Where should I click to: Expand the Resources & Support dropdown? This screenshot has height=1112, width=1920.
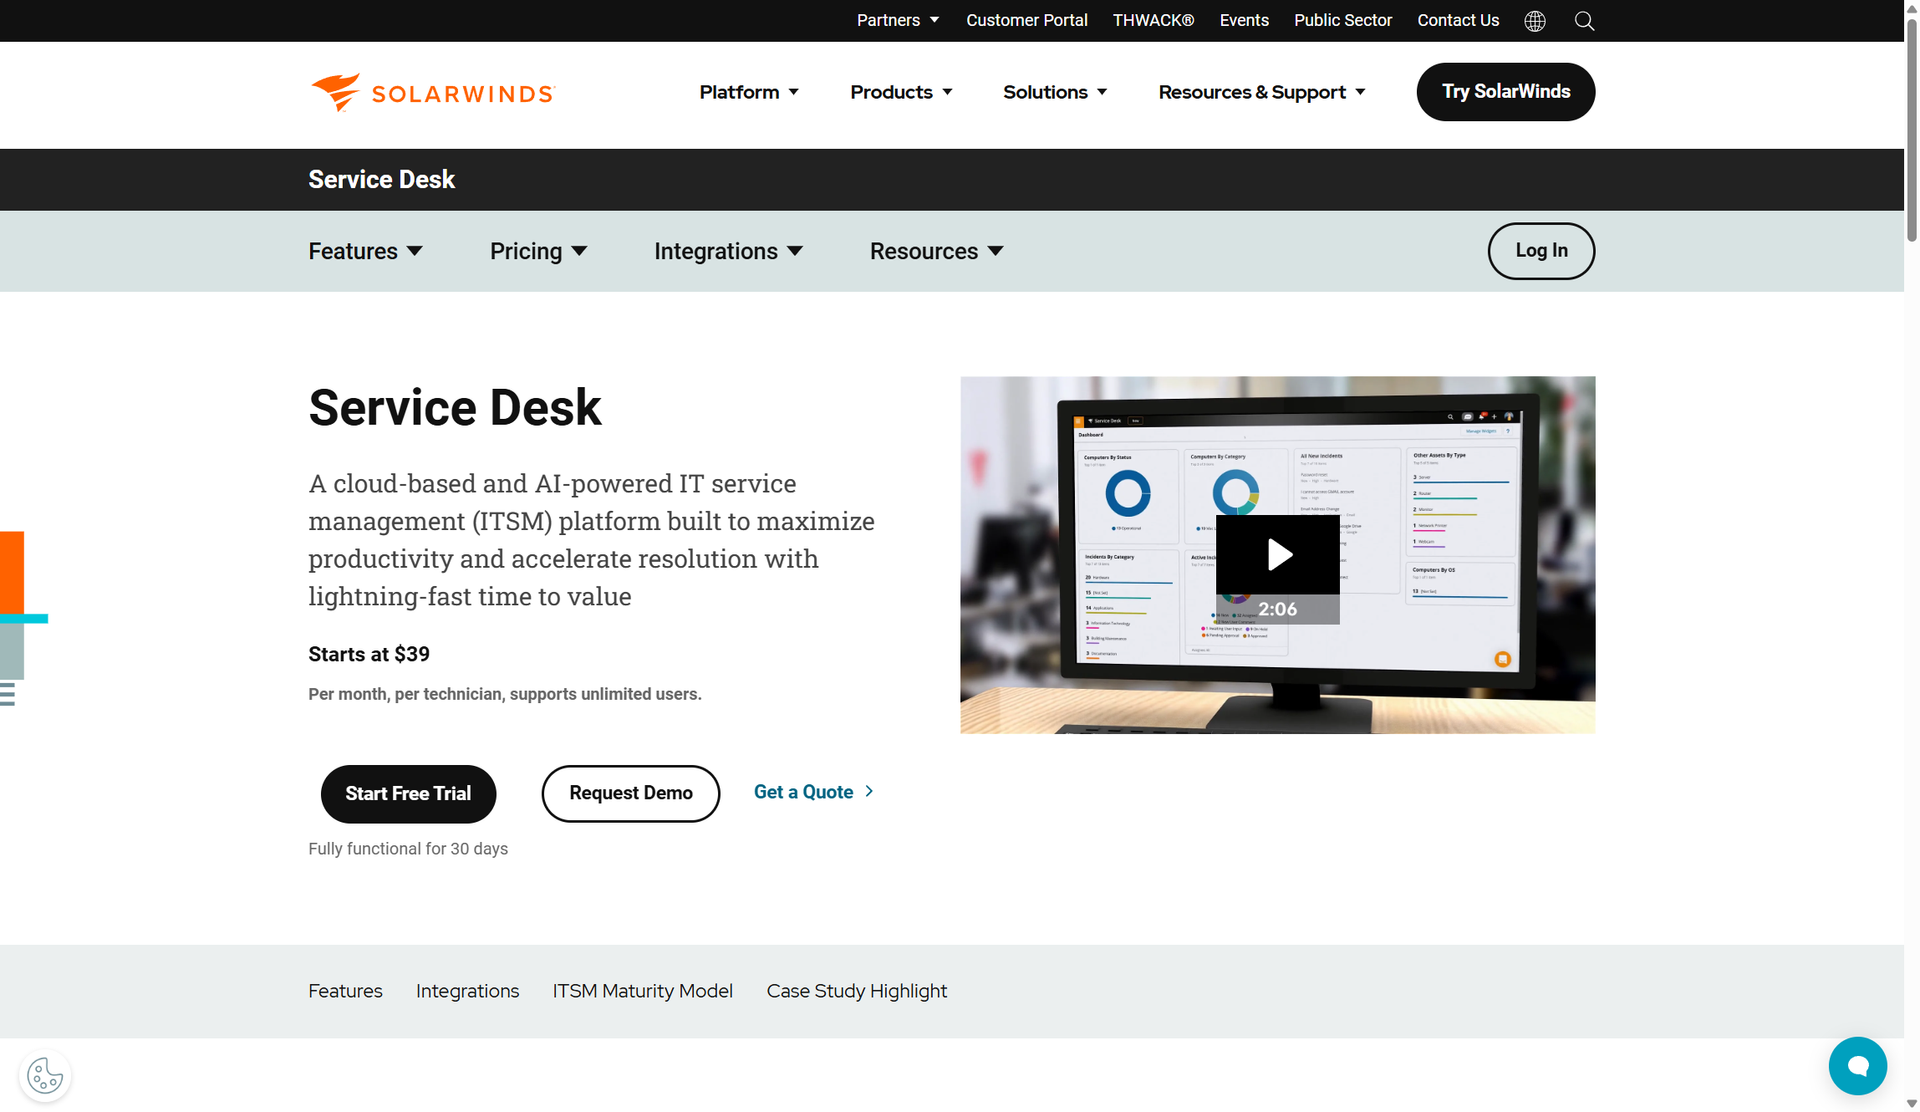1261,92
